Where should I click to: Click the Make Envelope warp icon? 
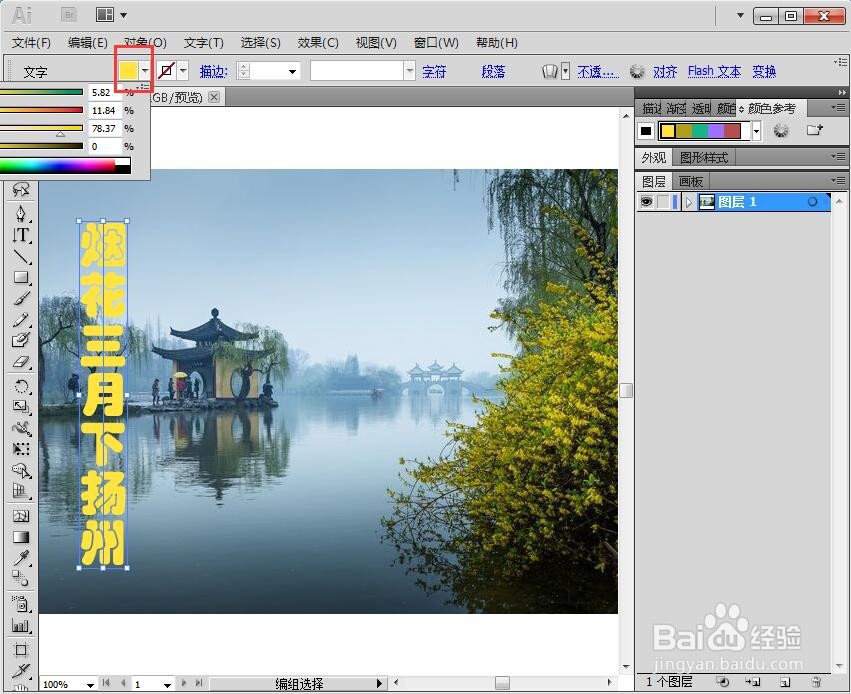click(x=550, y=71)
